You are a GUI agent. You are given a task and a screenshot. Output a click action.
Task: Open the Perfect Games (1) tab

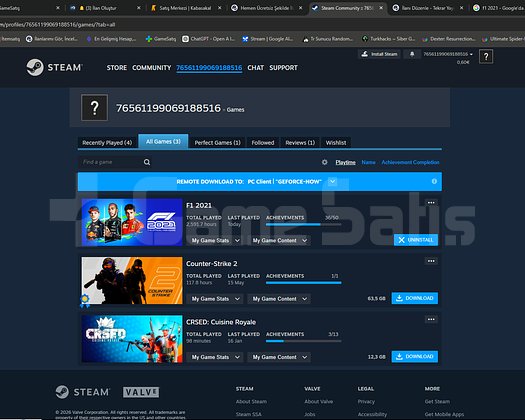218,143
